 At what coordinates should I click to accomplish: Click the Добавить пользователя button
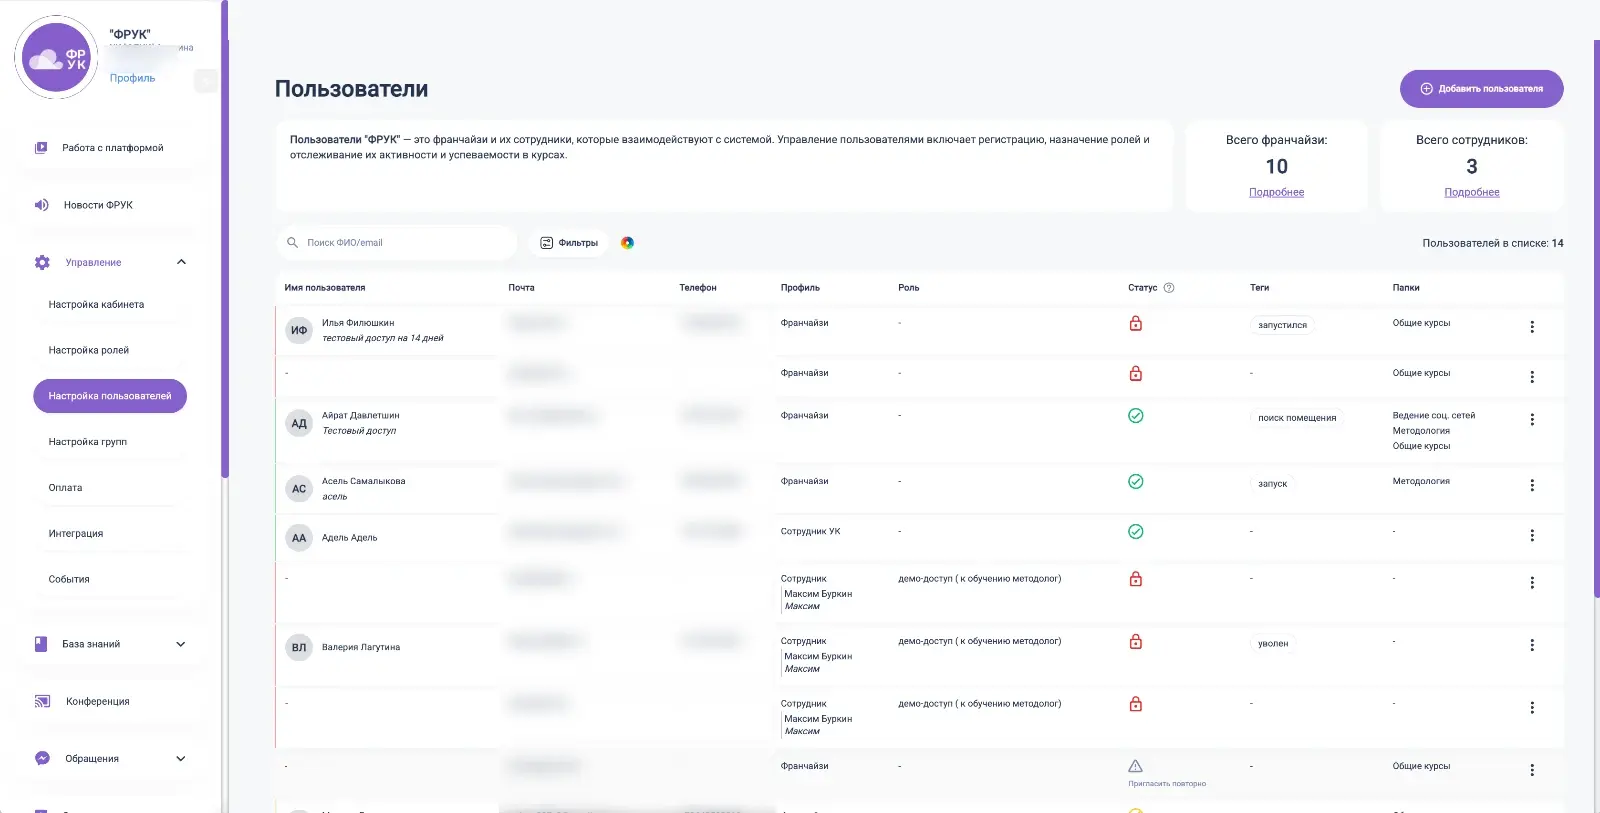1481,89
